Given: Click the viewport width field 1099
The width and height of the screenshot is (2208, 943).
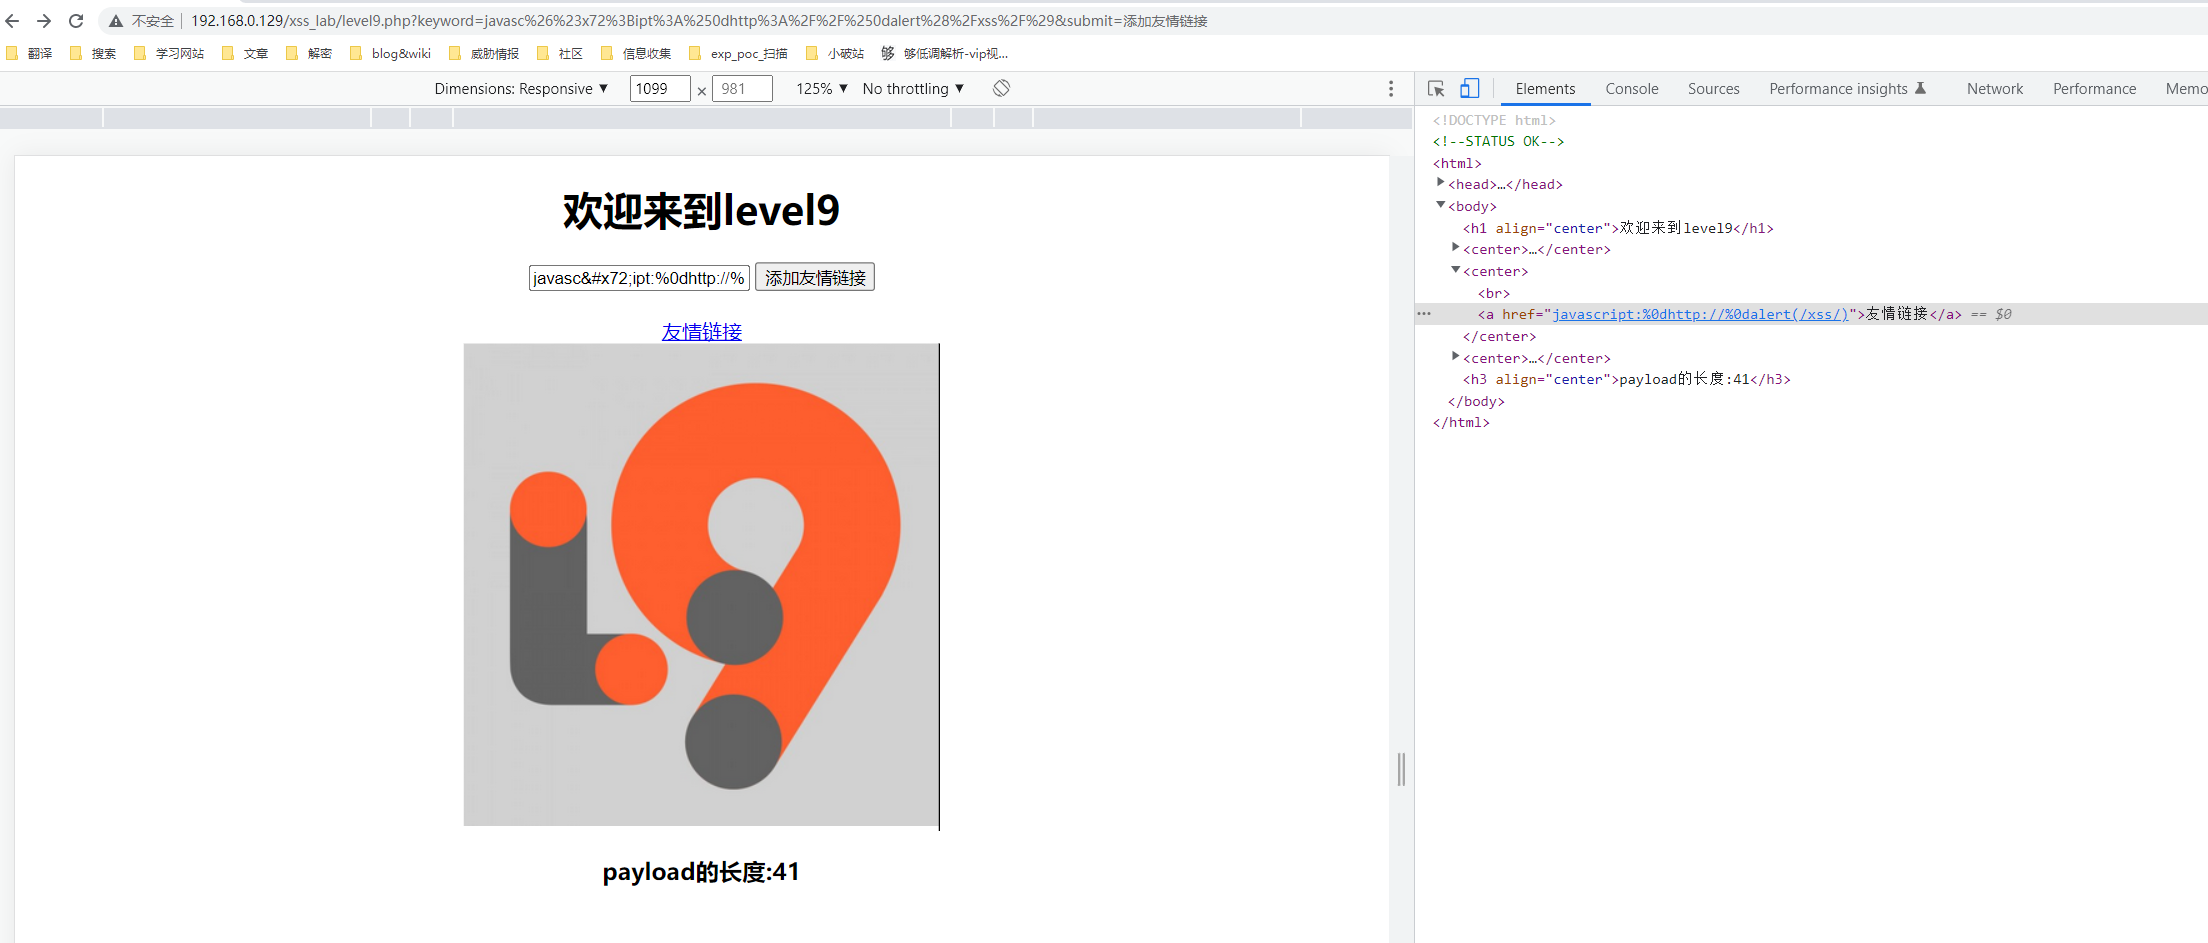Looking at the screenshot, I should (660, 89).
